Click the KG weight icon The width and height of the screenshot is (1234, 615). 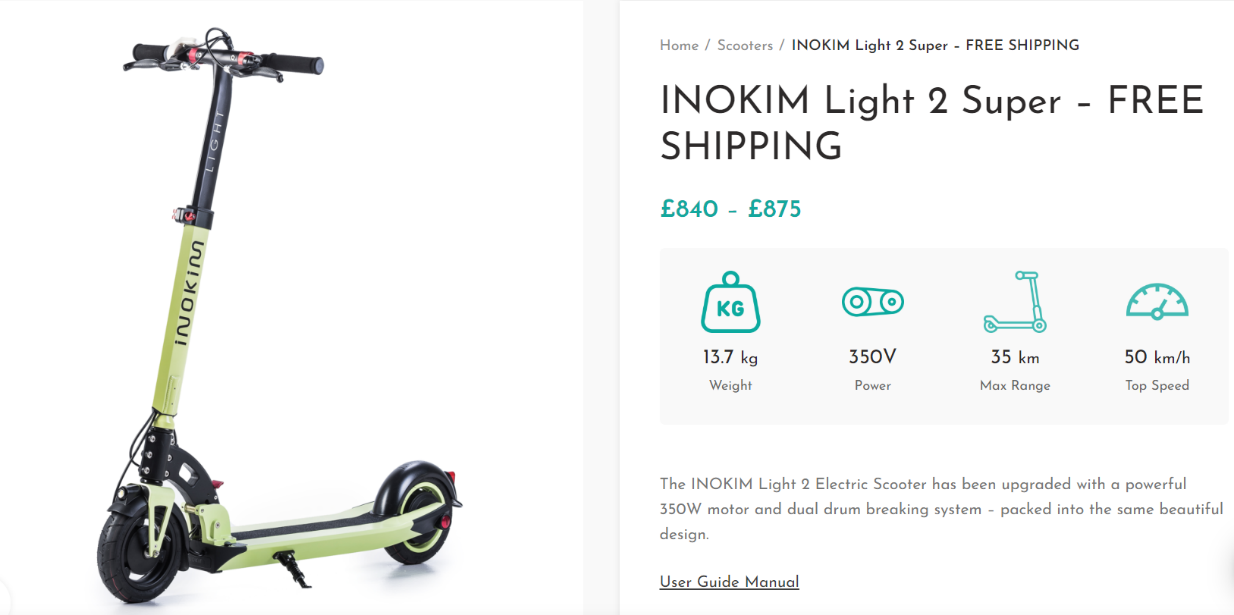730,302
